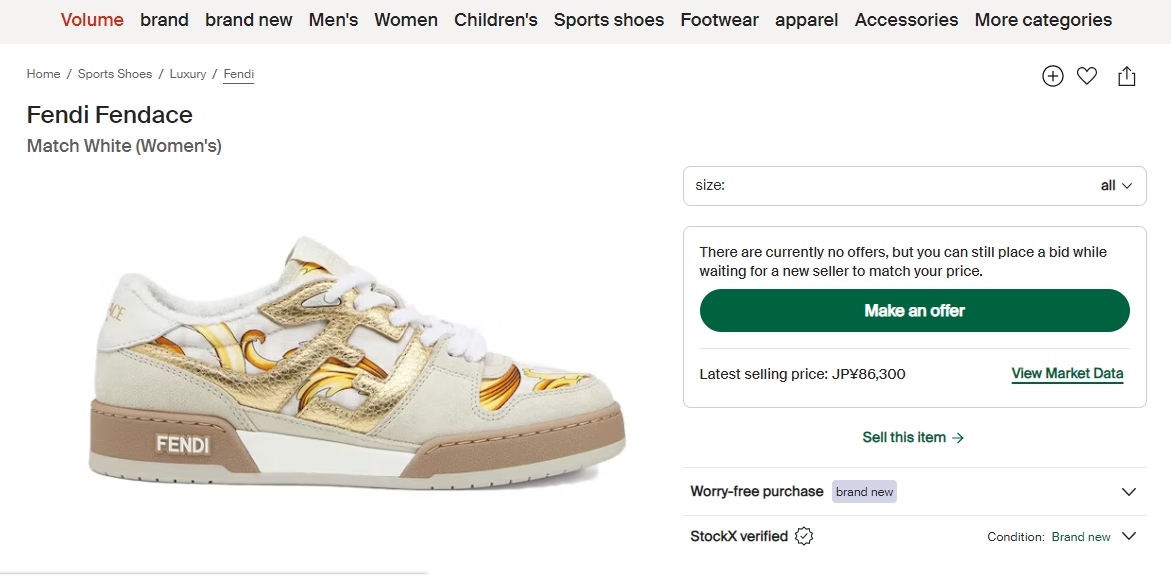Open the View Market Data link

pyautogui.click(x=1067, y=374)
